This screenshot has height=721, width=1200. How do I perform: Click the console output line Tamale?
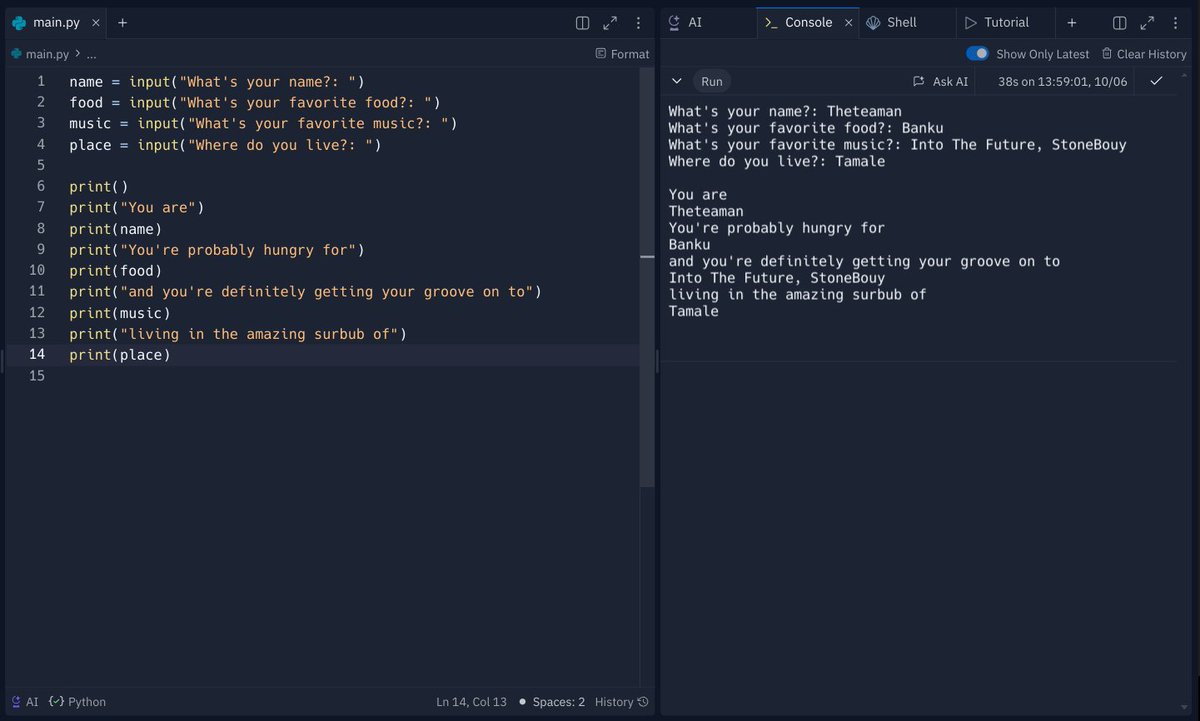coord(693,311)
